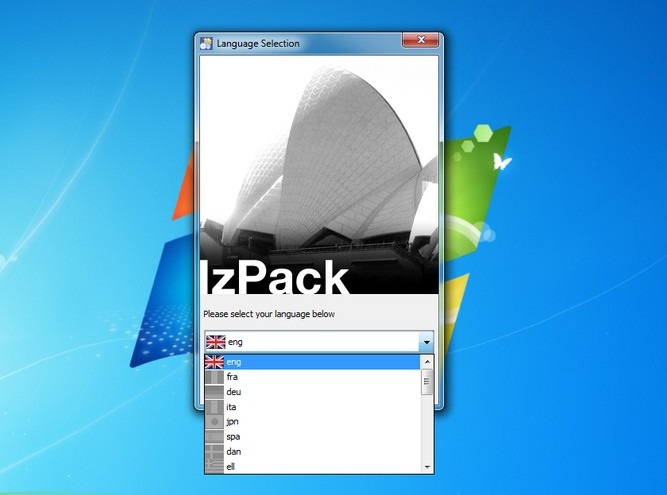
Task: Select ita in the language list
Action: point(313,407)
